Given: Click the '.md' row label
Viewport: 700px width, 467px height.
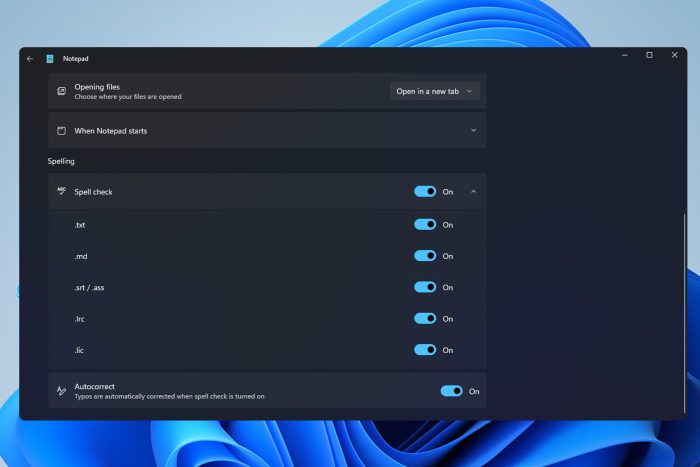Looking at the screenshot, I should click(x=81, y=256).
